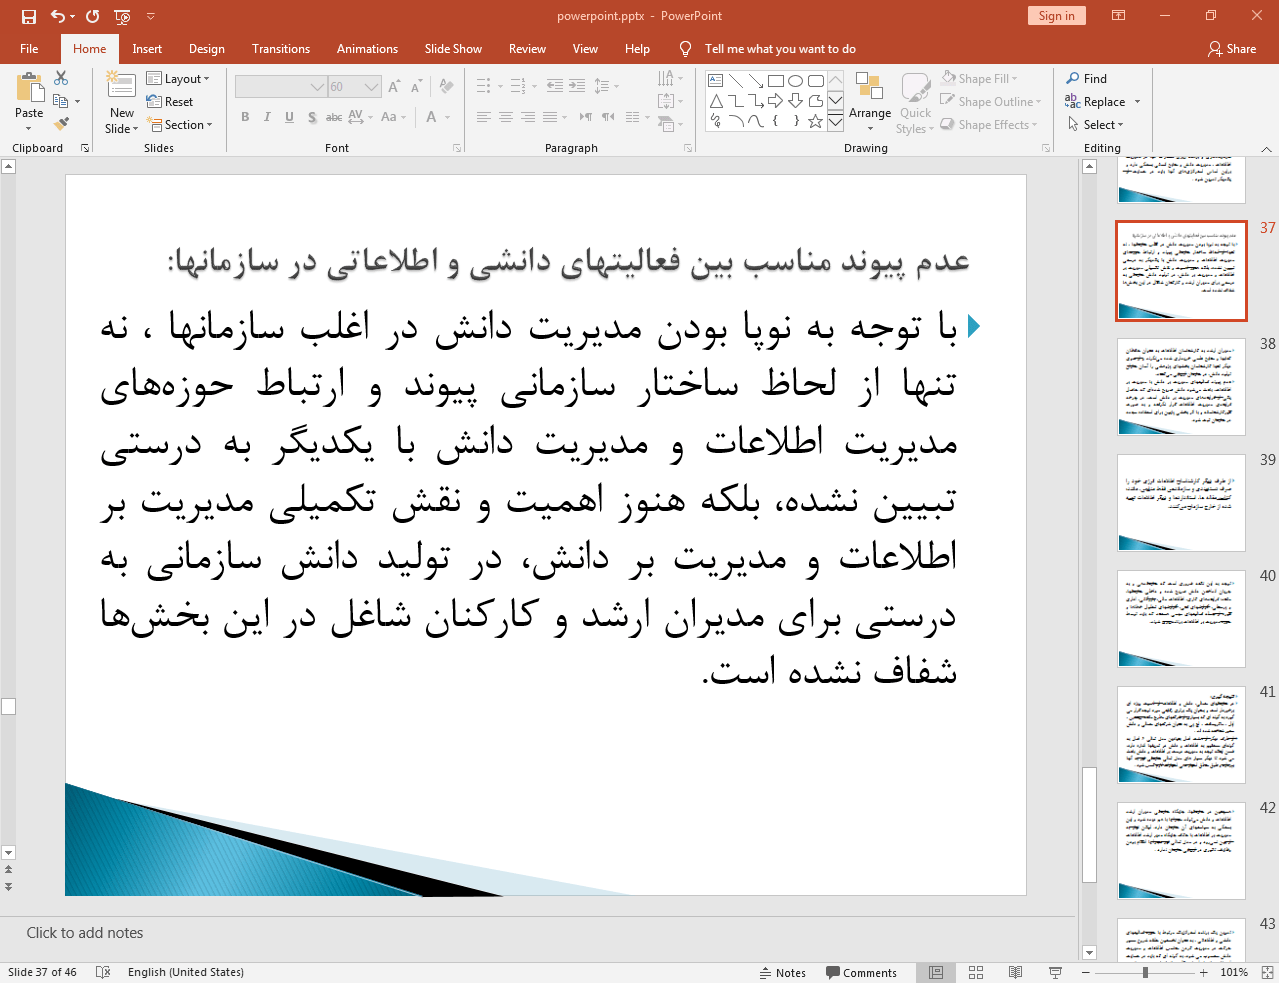Image resolution: width=1279 pixels, height=983 pixels.
Task: Undo the last action
Action: (x=58, y=16)
